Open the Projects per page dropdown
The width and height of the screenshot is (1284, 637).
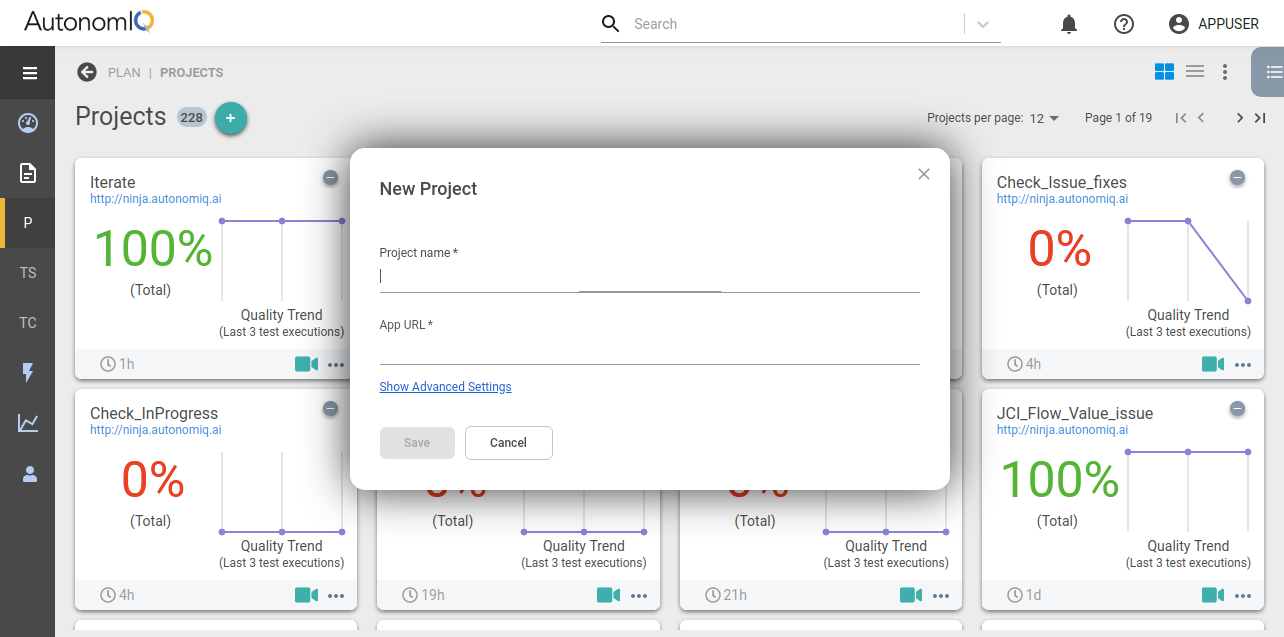coord(1044,118)
